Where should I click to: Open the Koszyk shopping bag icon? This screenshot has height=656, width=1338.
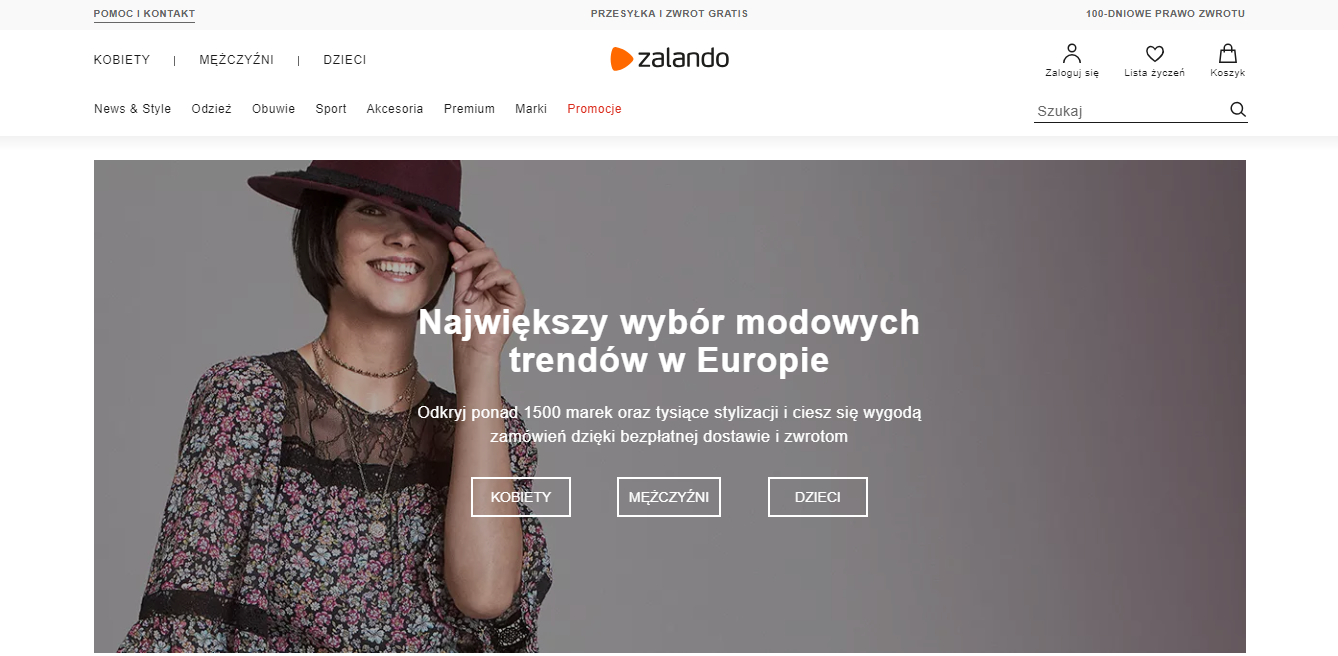[x=1227, y=53]
